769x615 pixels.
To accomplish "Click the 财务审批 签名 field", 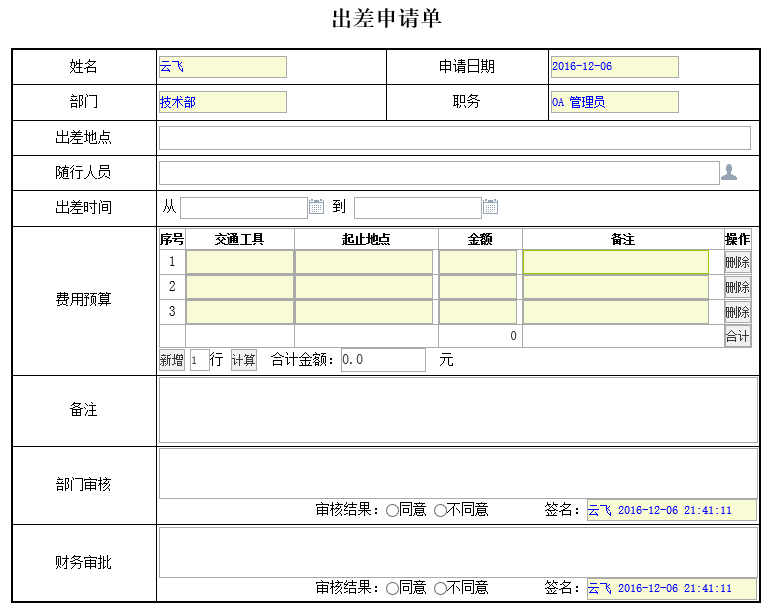I will 671,588.
